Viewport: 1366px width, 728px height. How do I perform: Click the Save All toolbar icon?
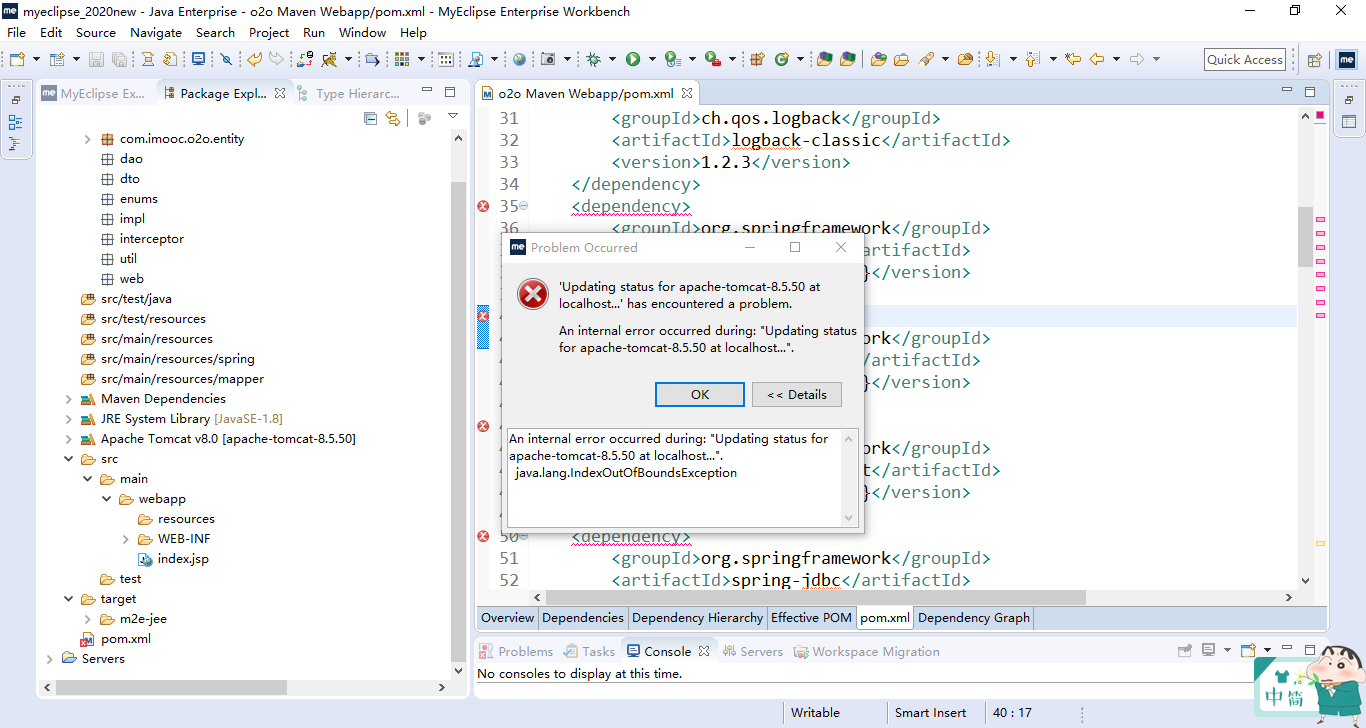[x=119, y=59]
